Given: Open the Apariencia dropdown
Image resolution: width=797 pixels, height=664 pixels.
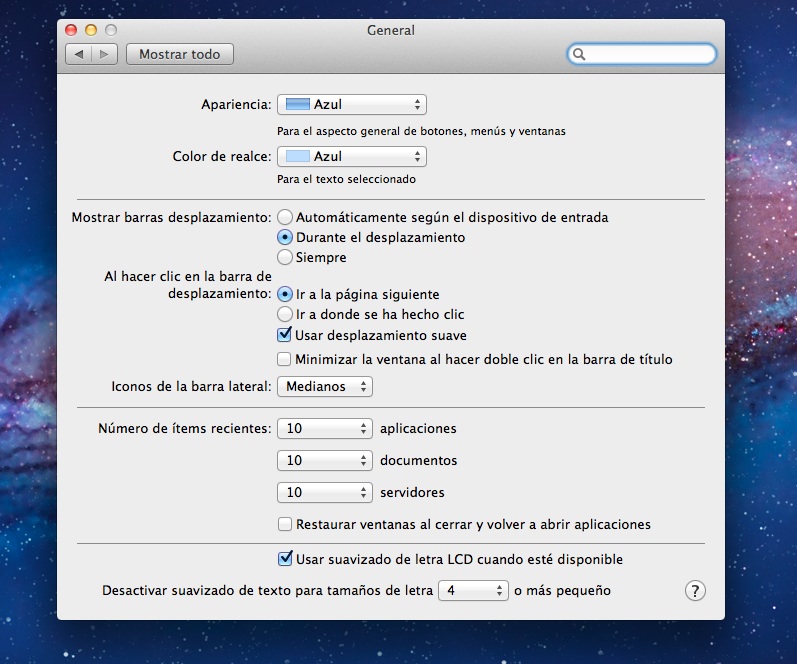Looking at the screenshot, I should click(x=351, y=104).
